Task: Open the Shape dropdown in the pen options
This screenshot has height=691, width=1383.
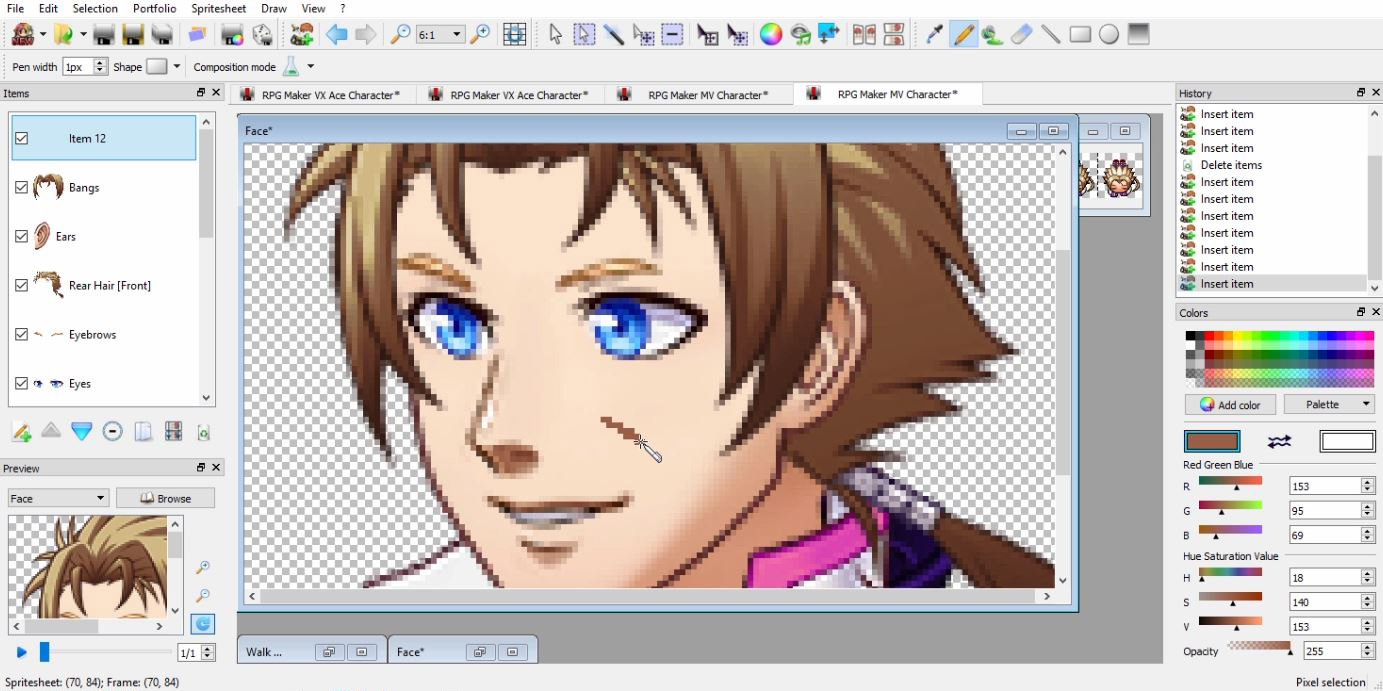Action: coord(176,64)
